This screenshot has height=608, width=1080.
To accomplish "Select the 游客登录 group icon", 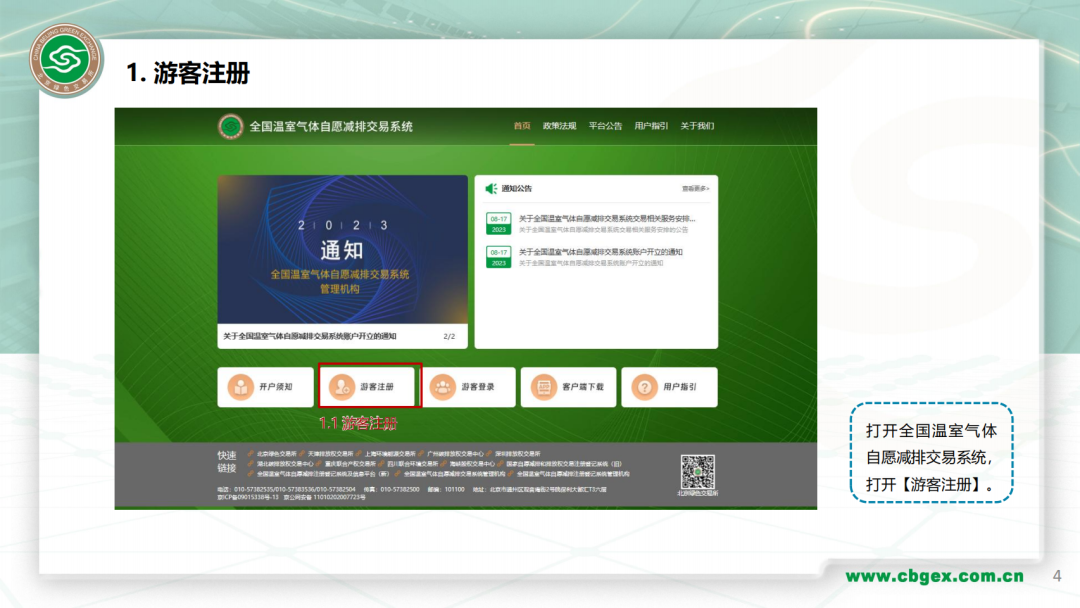I will (x=443, y=385).
